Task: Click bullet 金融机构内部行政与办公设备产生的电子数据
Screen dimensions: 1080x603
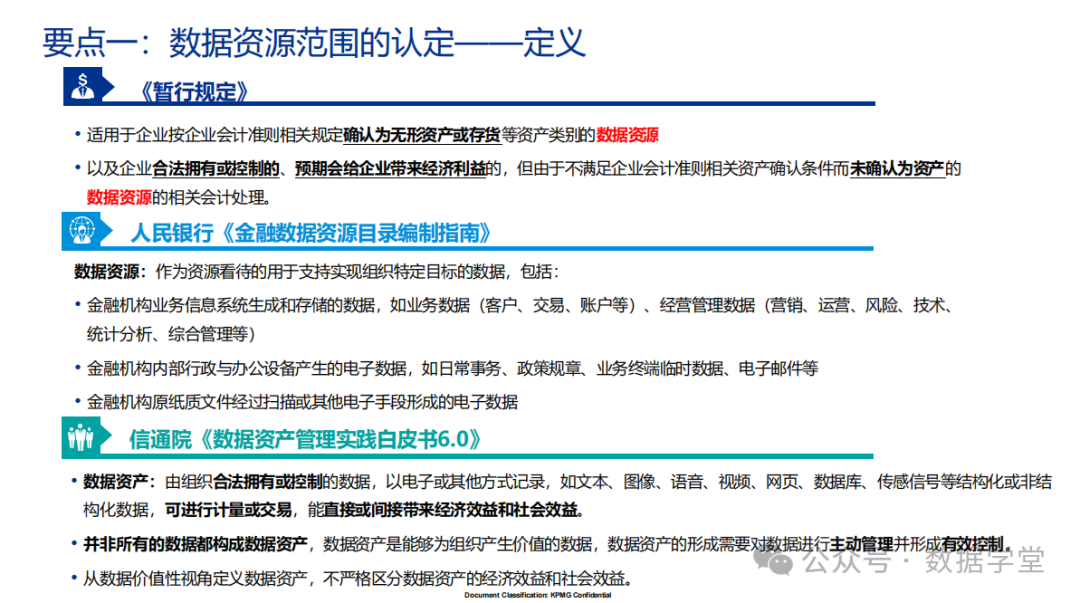Action: [x=453, y=369]
